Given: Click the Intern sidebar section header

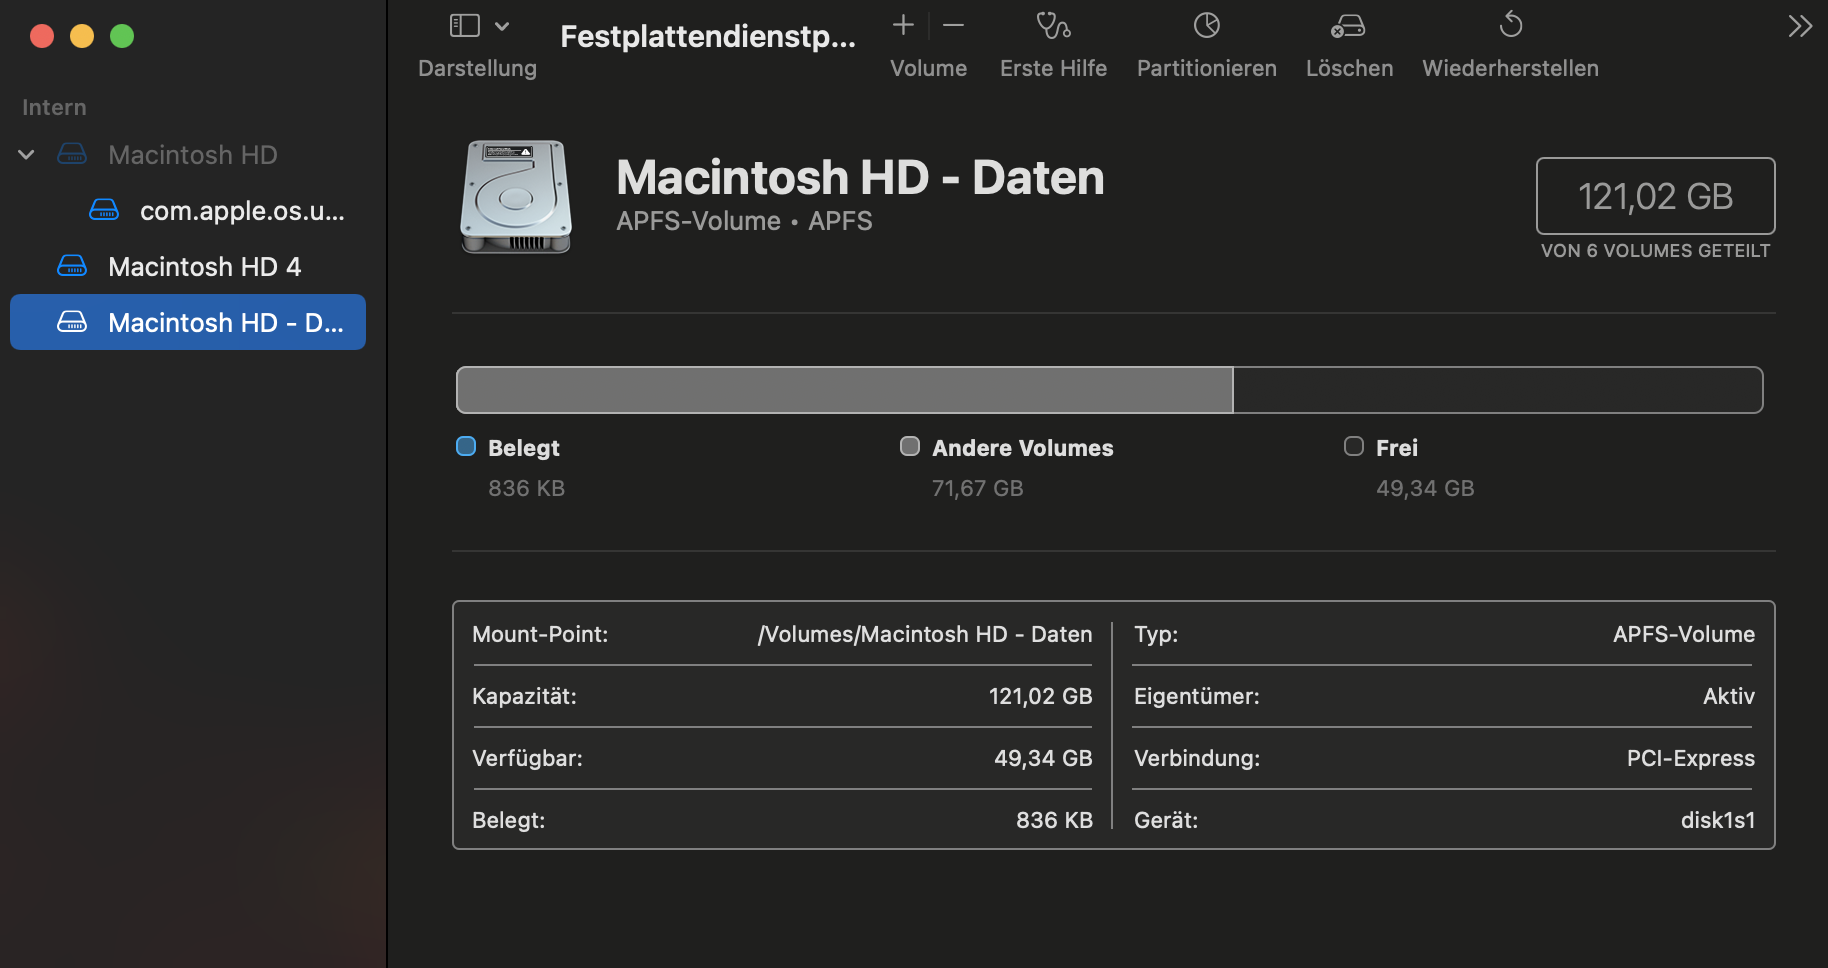Looking at the screenshot, I should coord(54,107).
